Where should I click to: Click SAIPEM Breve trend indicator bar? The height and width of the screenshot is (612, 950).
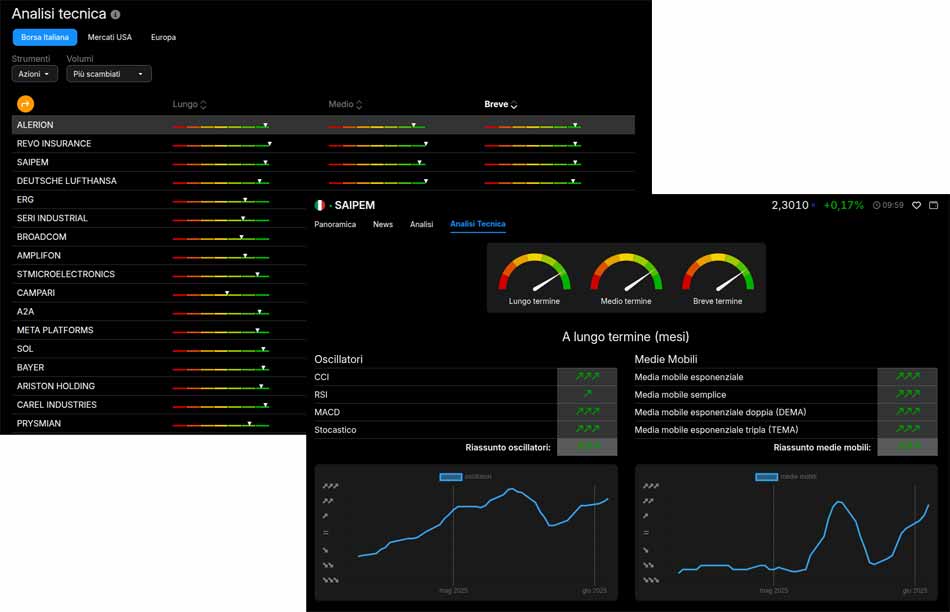(533, 163)
